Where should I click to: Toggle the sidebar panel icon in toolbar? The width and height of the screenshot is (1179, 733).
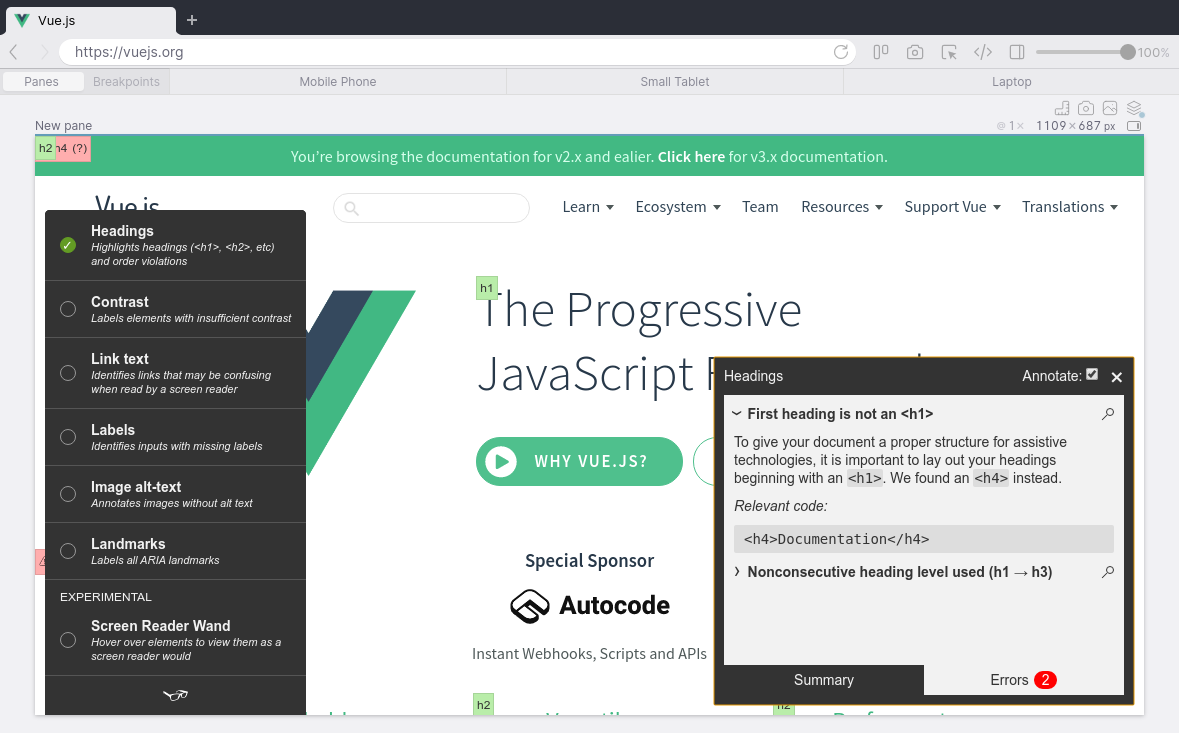coord(1017,52)
